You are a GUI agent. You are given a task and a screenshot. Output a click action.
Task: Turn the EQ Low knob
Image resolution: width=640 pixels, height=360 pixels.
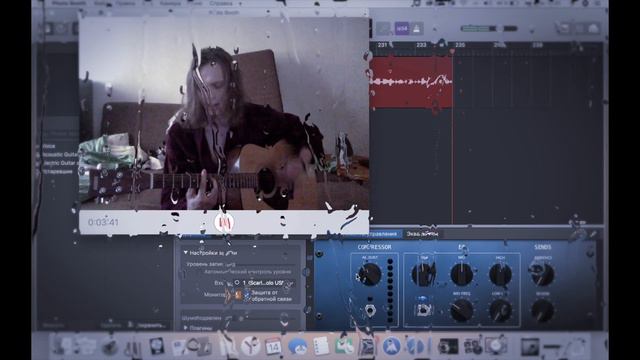423,274
